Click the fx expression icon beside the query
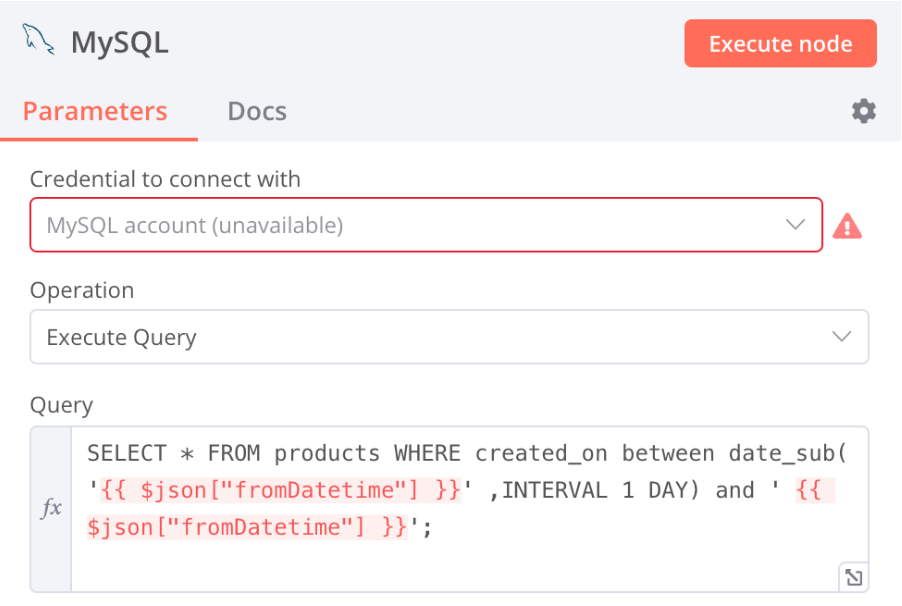902x606 pixels. [51, 507]
